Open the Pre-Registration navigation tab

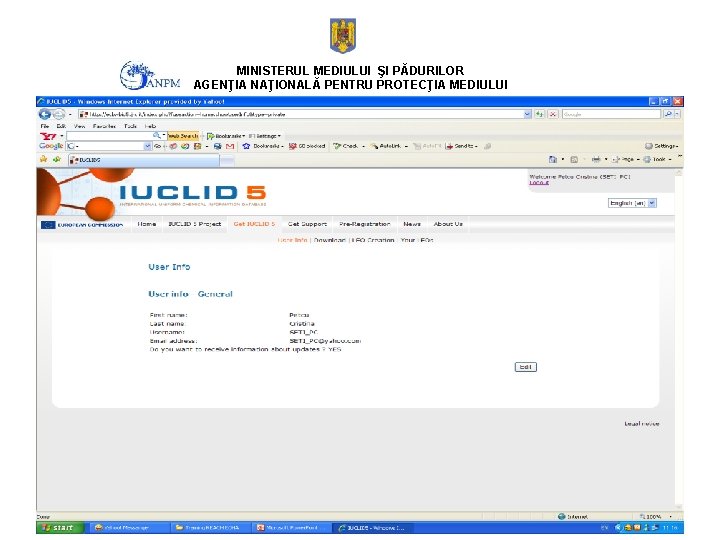coord(365,224)
